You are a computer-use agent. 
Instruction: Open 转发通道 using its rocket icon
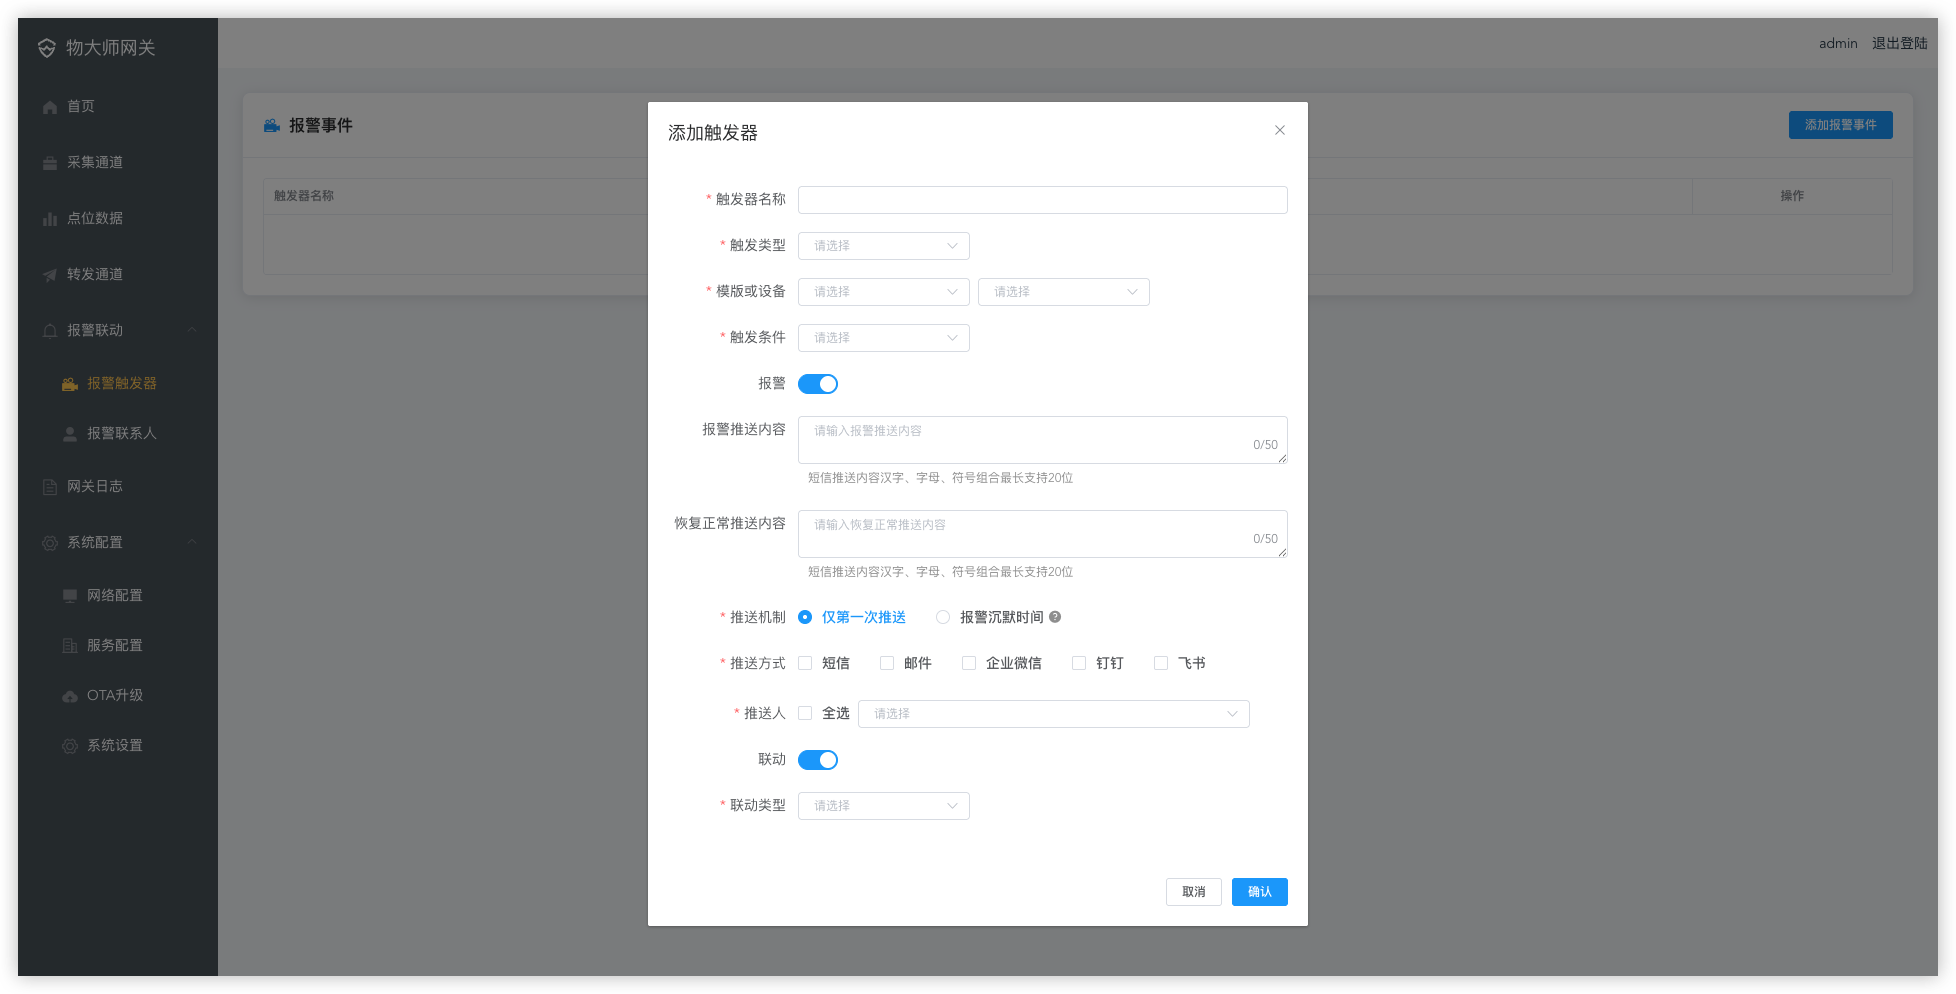coord(49,274)
